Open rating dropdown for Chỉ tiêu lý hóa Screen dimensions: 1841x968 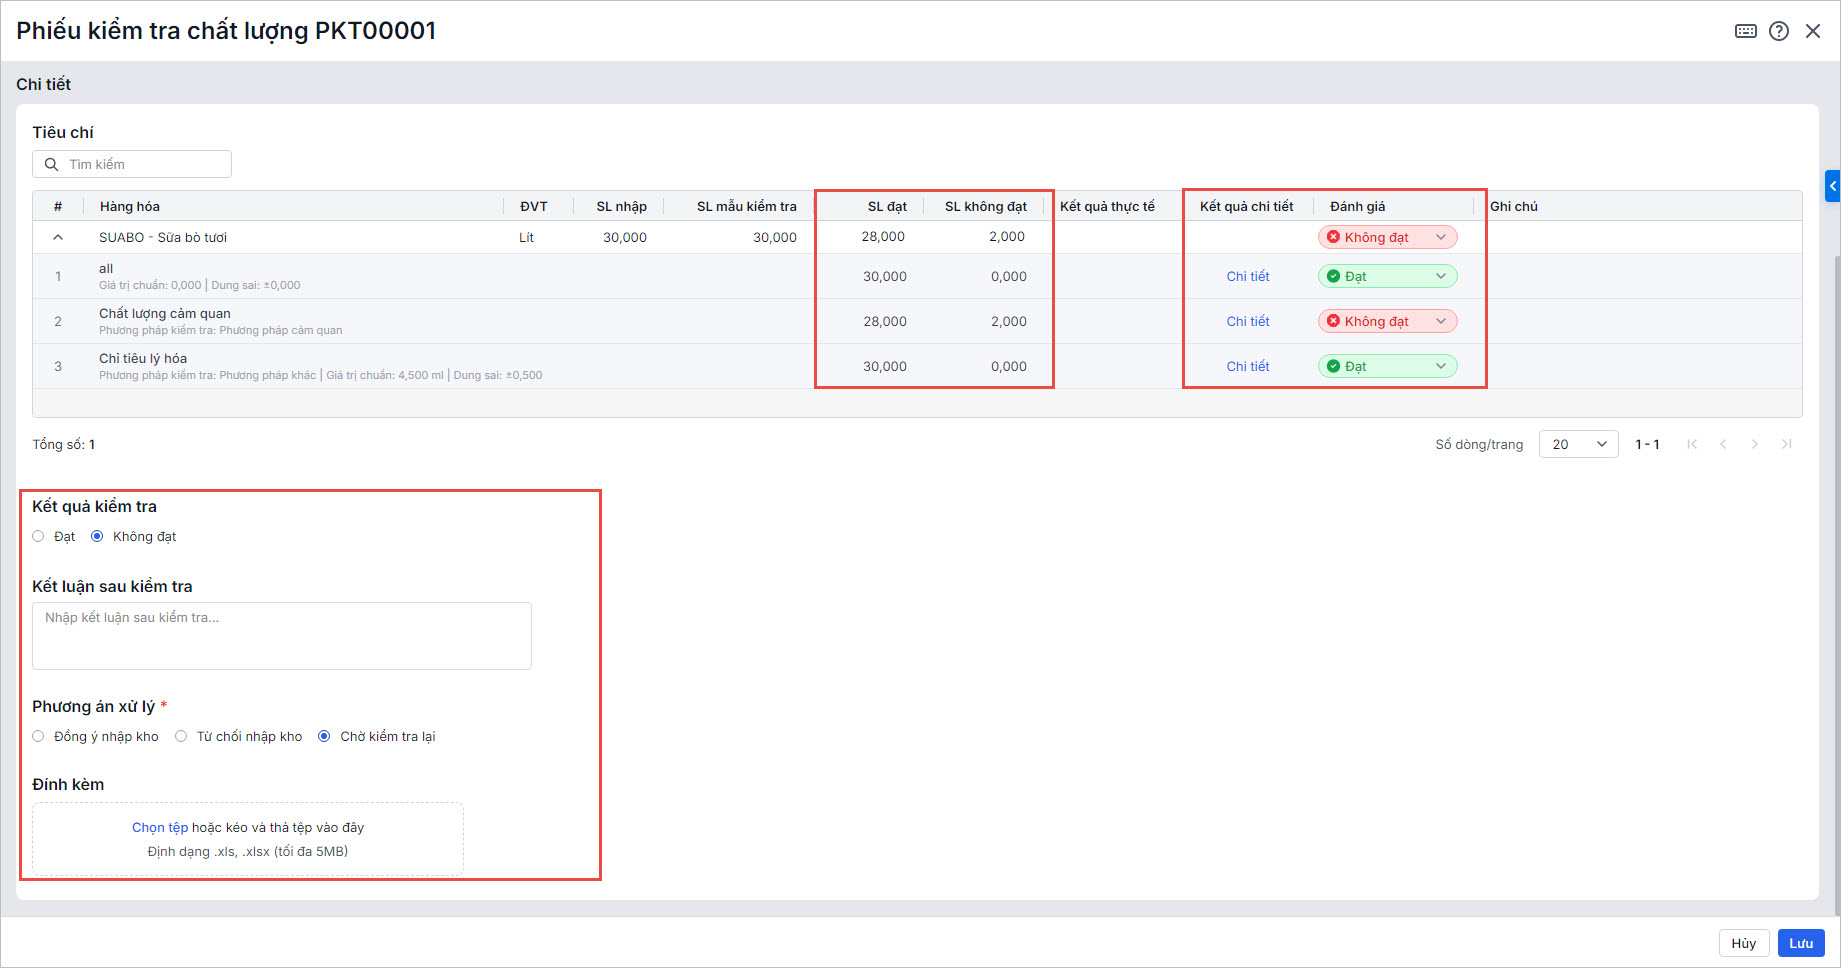tap(1387, 366)
